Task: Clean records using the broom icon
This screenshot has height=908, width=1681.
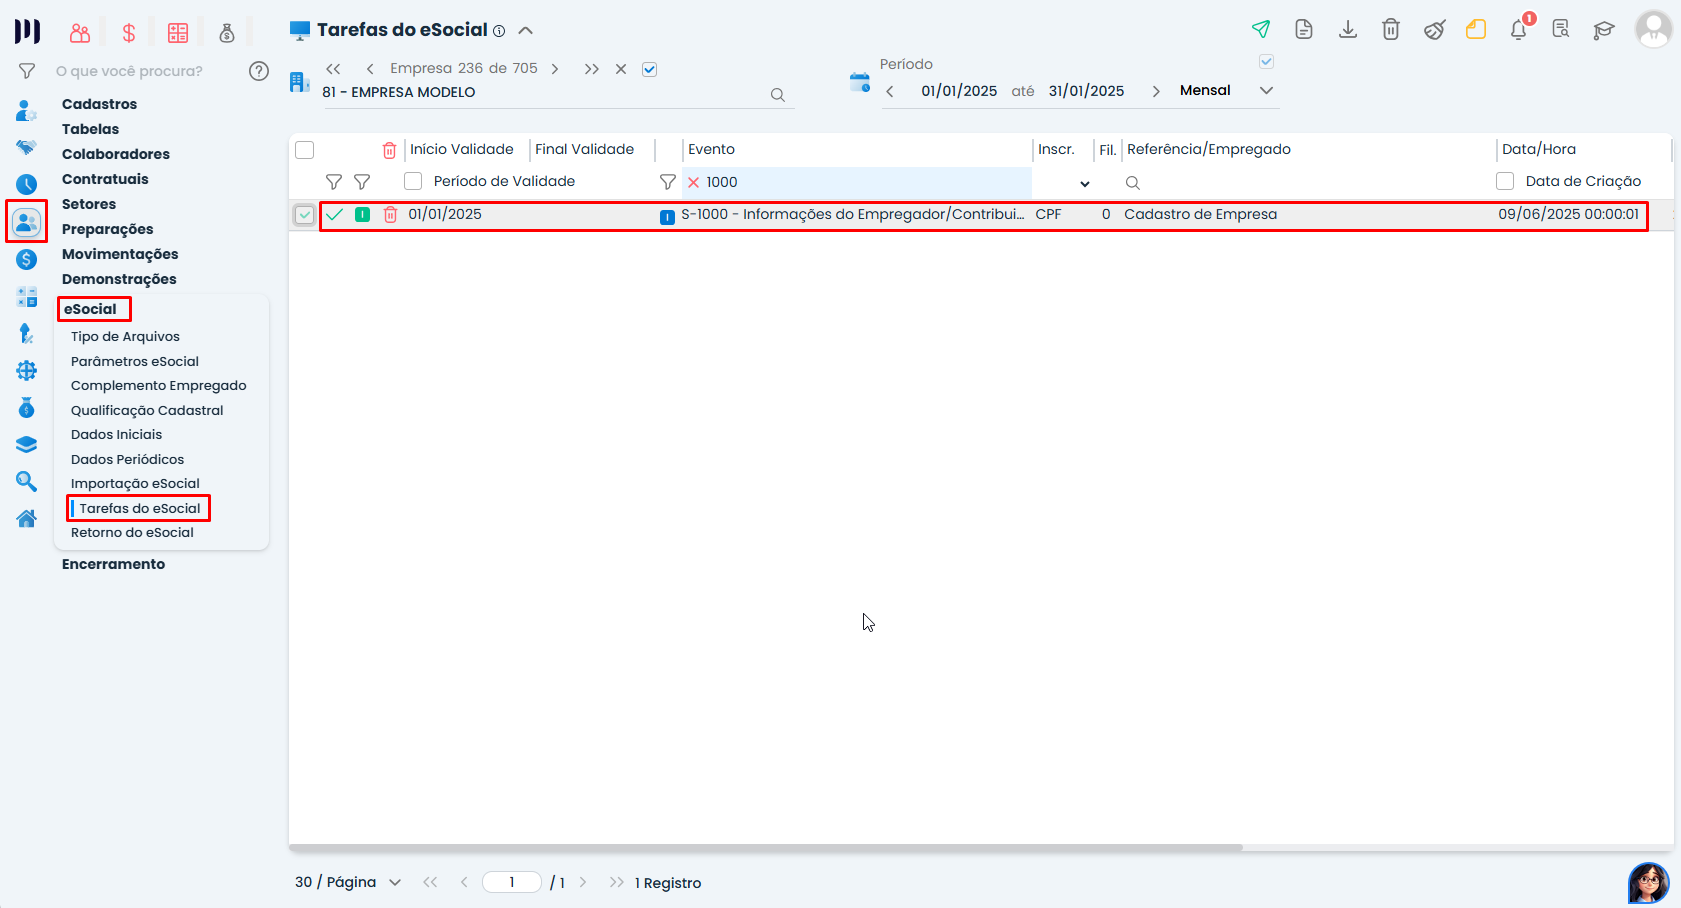Action: click(x=1434, y=30)
